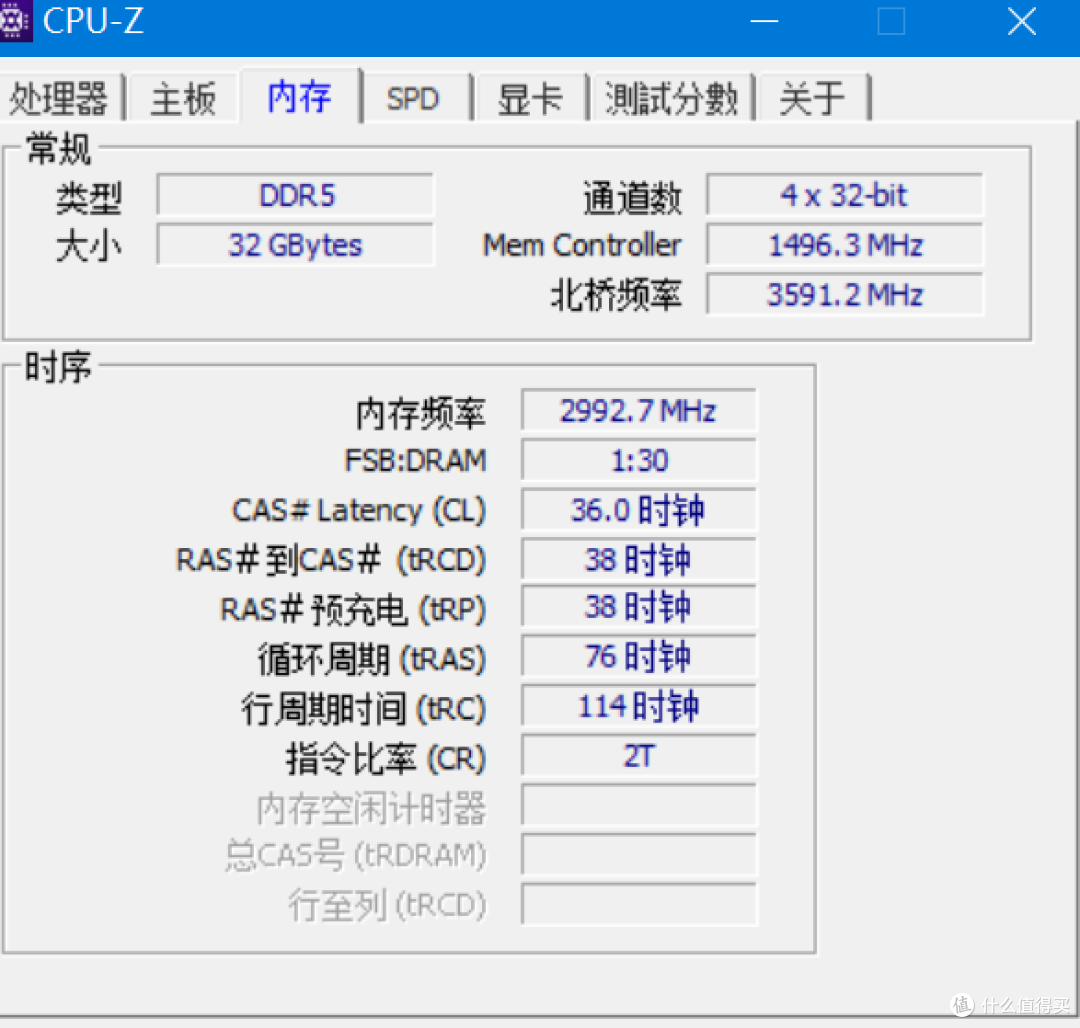1080x1028 pixels.
Task: Click the CAS# Latency (CL) label
Action: [x=359, y=511]
